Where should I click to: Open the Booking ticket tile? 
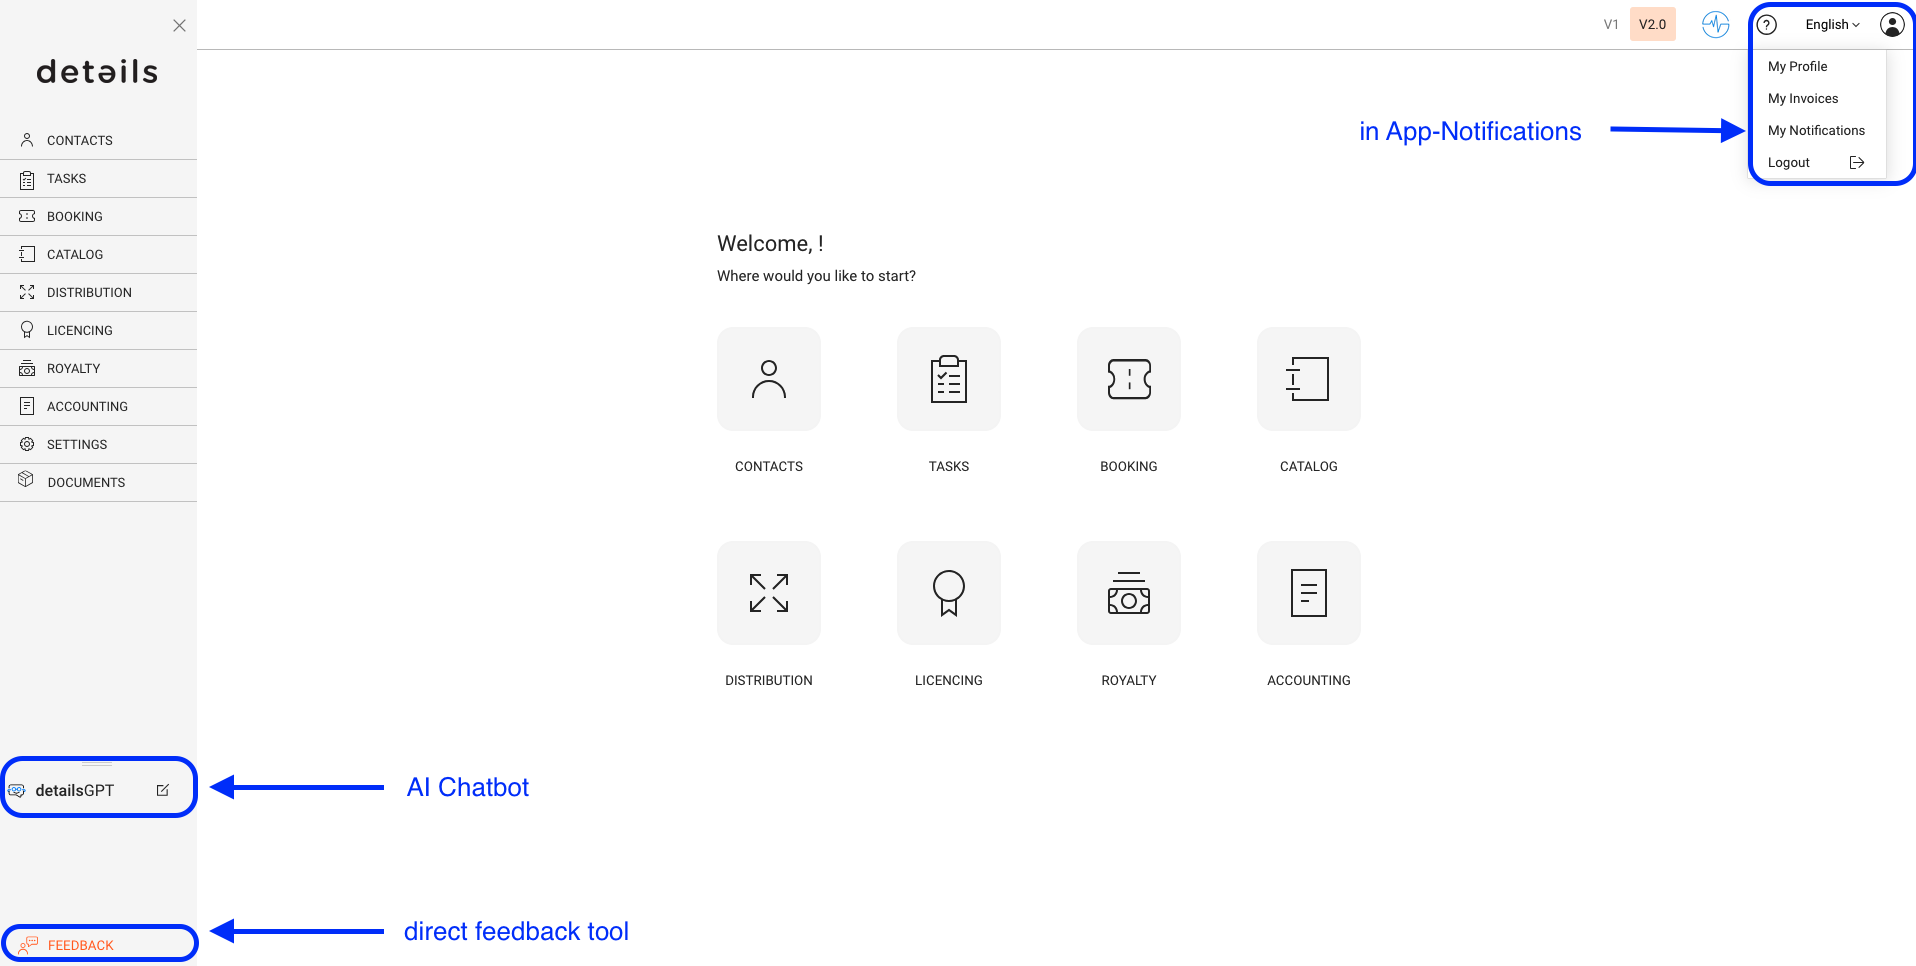pos(1129,379)
